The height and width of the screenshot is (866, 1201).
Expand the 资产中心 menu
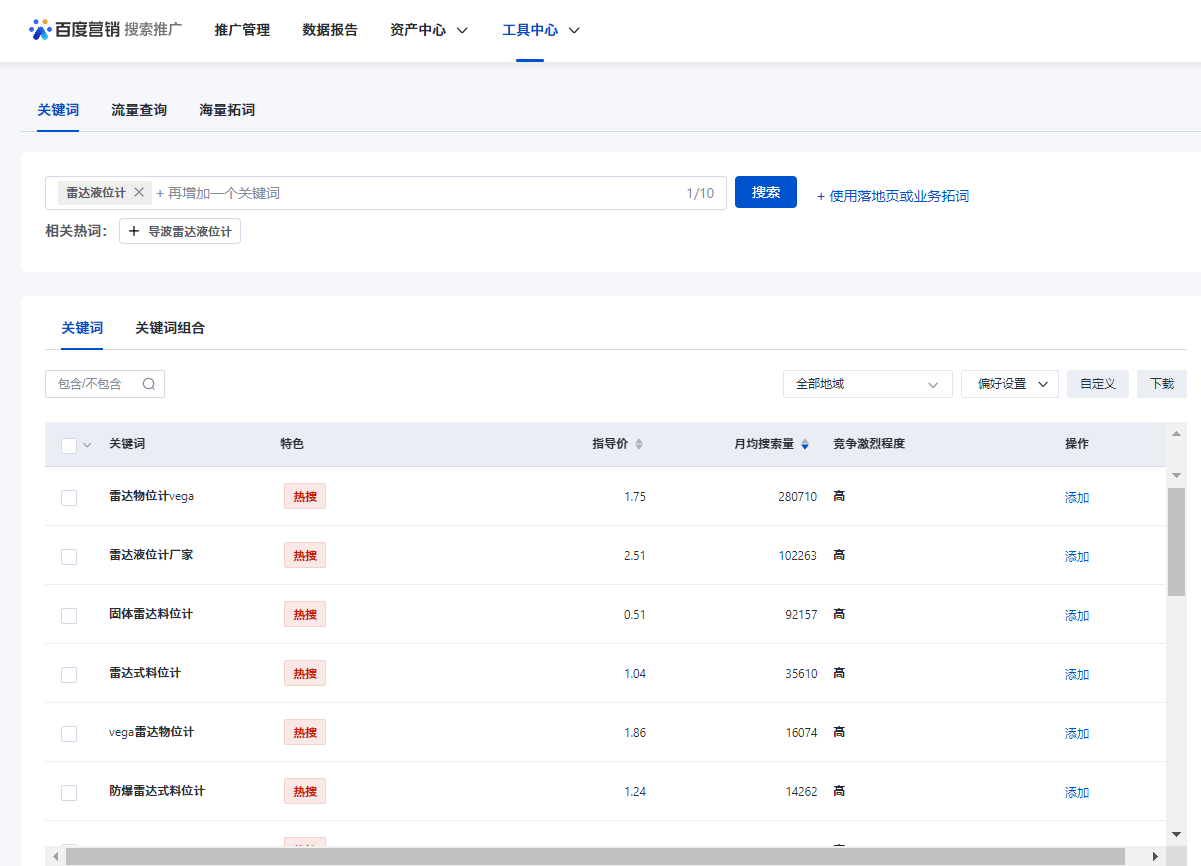pos(428,30)
